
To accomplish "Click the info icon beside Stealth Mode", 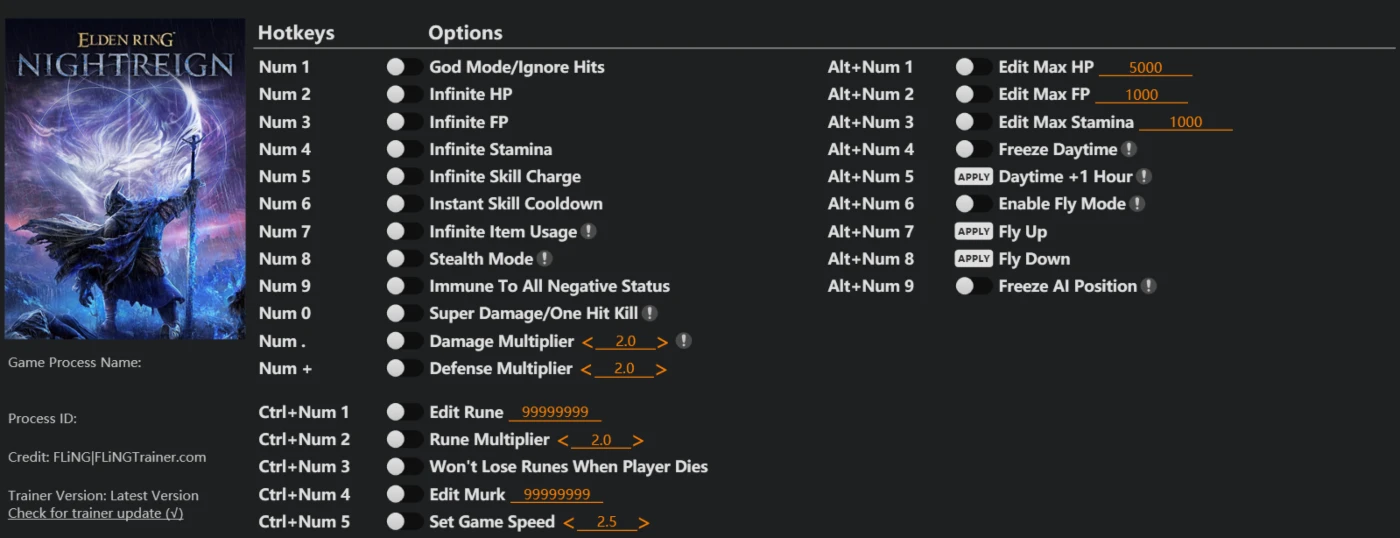I will tap(545, 258).
